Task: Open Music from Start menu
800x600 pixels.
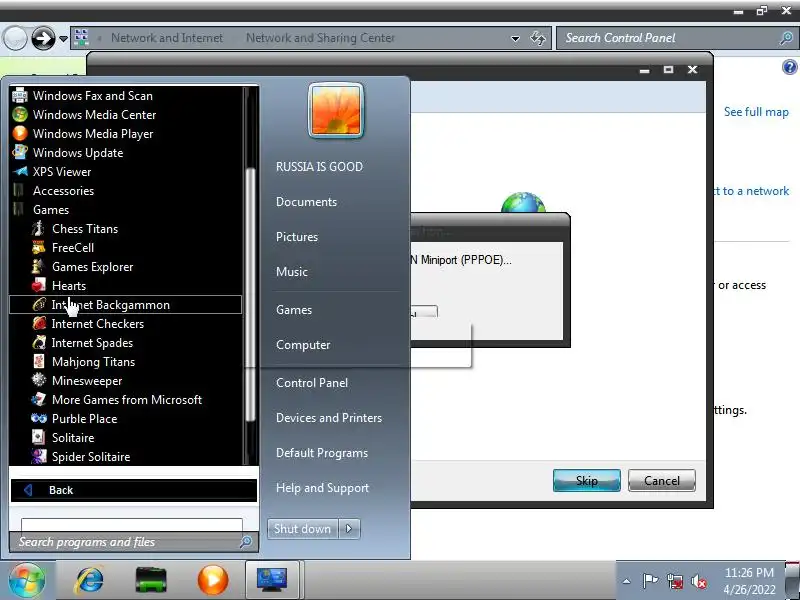Action: coord(291,271)
